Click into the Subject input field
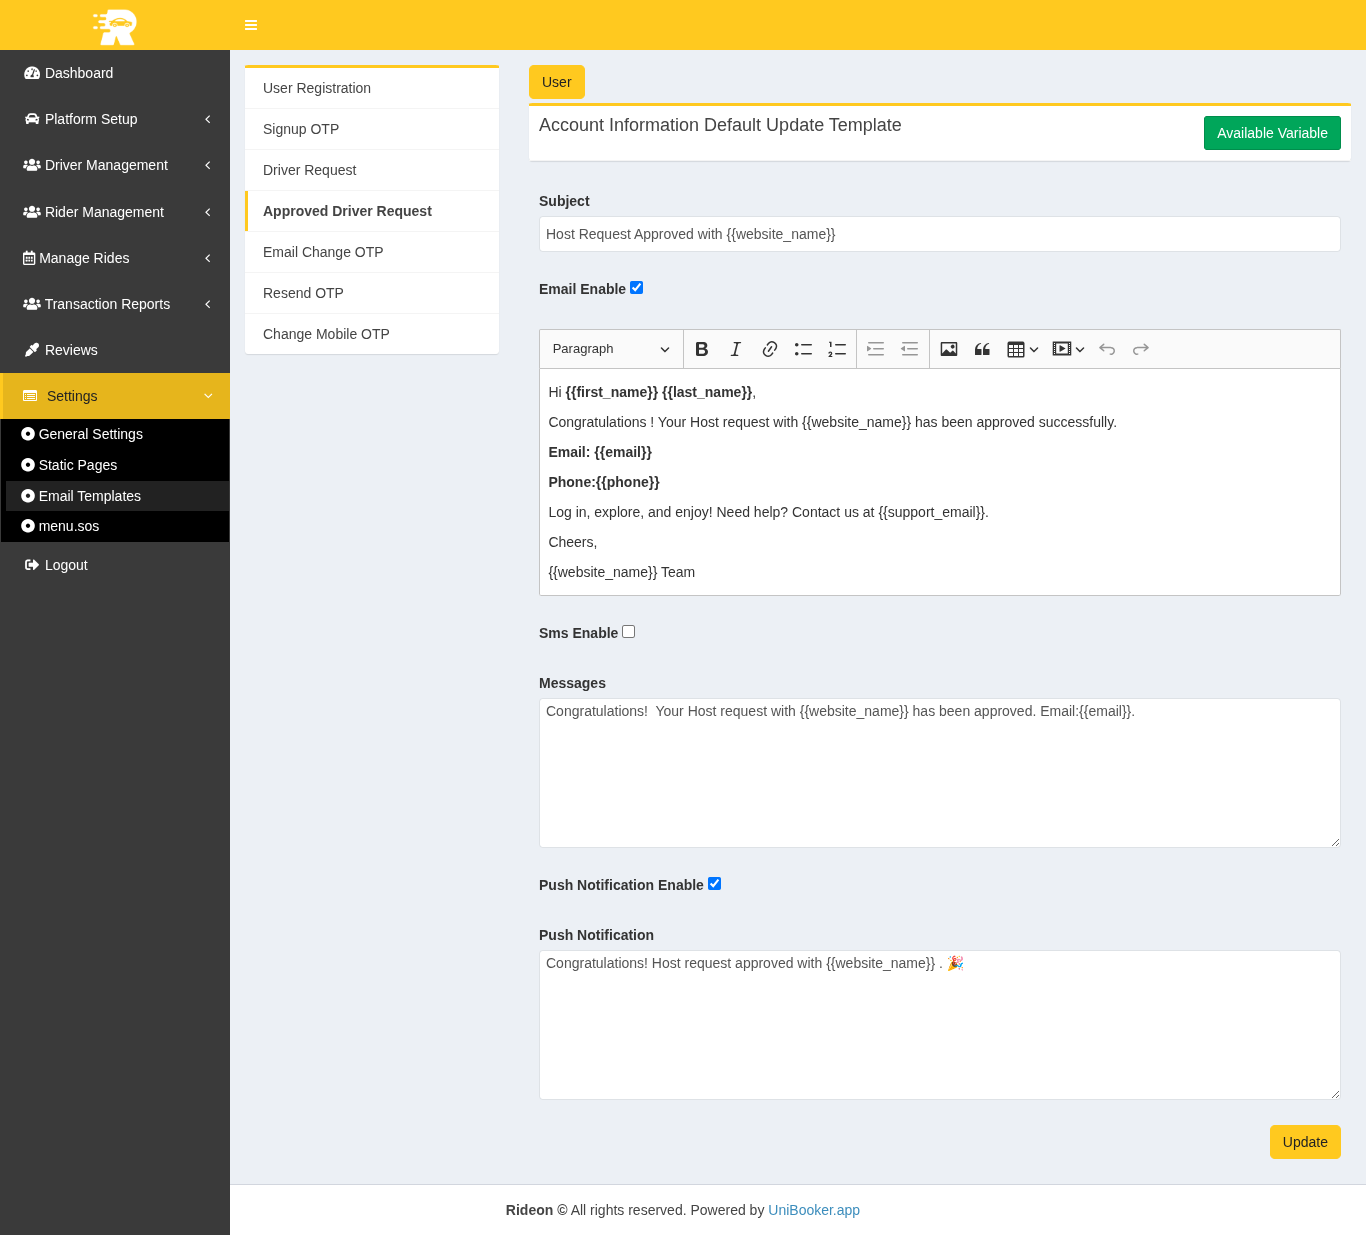Image resolution: width=1366 pixels, height=1235 pixels. pos(939,234)
